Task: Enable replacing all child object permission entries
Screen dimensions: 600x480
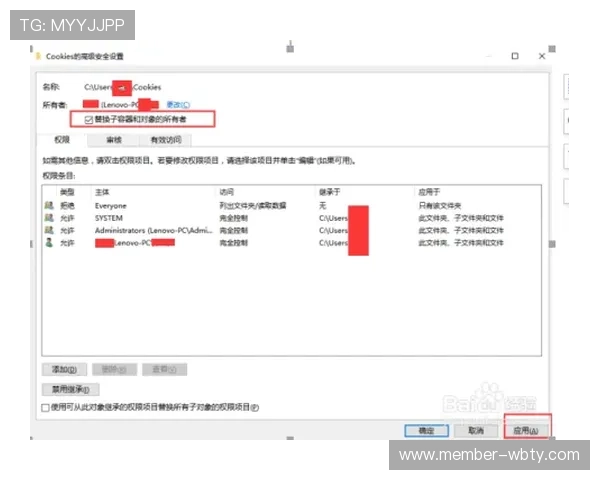Action: 45,408
